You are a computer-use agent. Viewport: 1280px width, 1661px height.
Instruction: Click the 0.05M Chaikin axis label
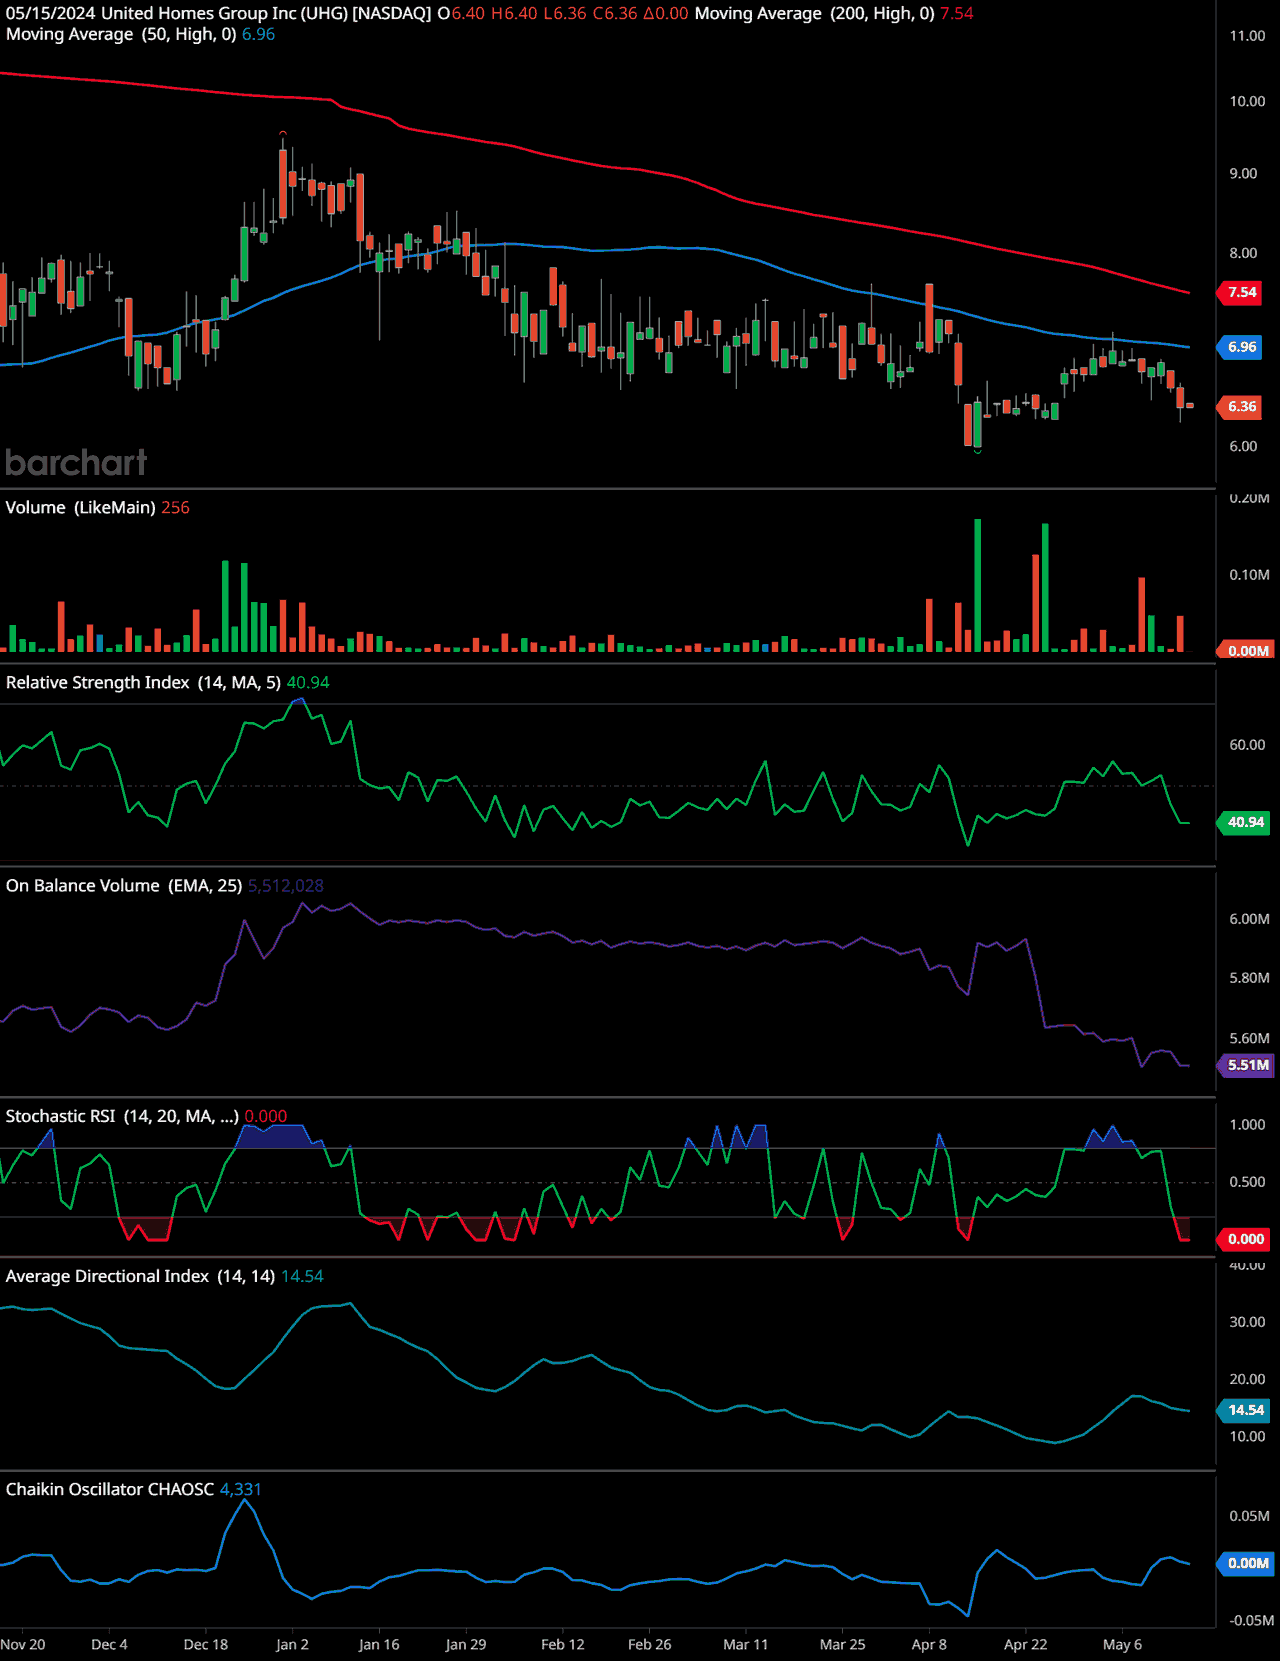1249,1516
